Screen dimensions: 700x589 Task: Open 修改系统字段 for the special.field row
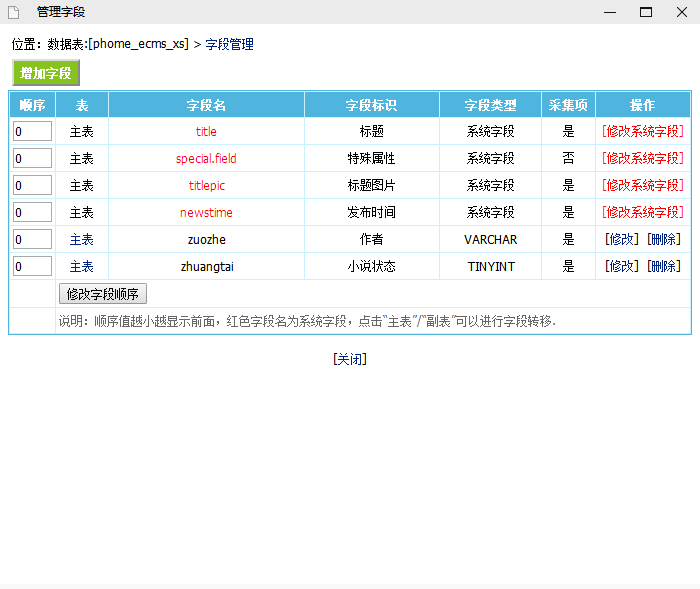tap(643, 158)
